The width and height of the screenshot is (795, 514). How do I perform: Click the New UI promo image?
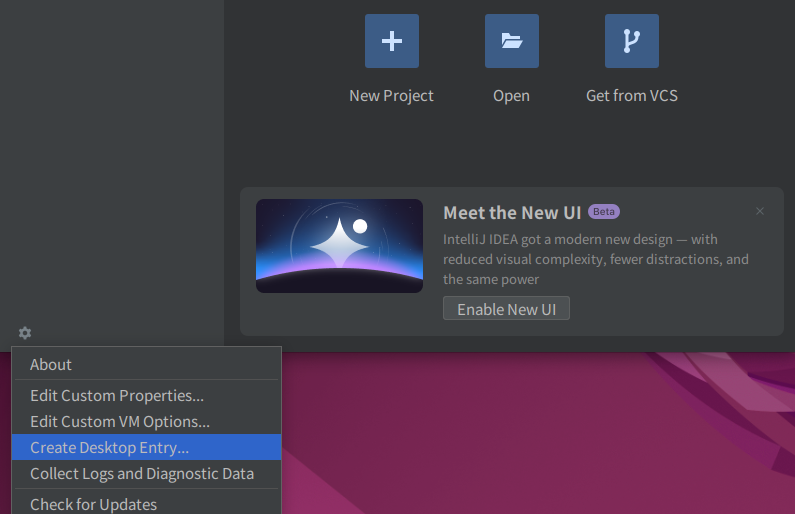(x=339, y=246)
